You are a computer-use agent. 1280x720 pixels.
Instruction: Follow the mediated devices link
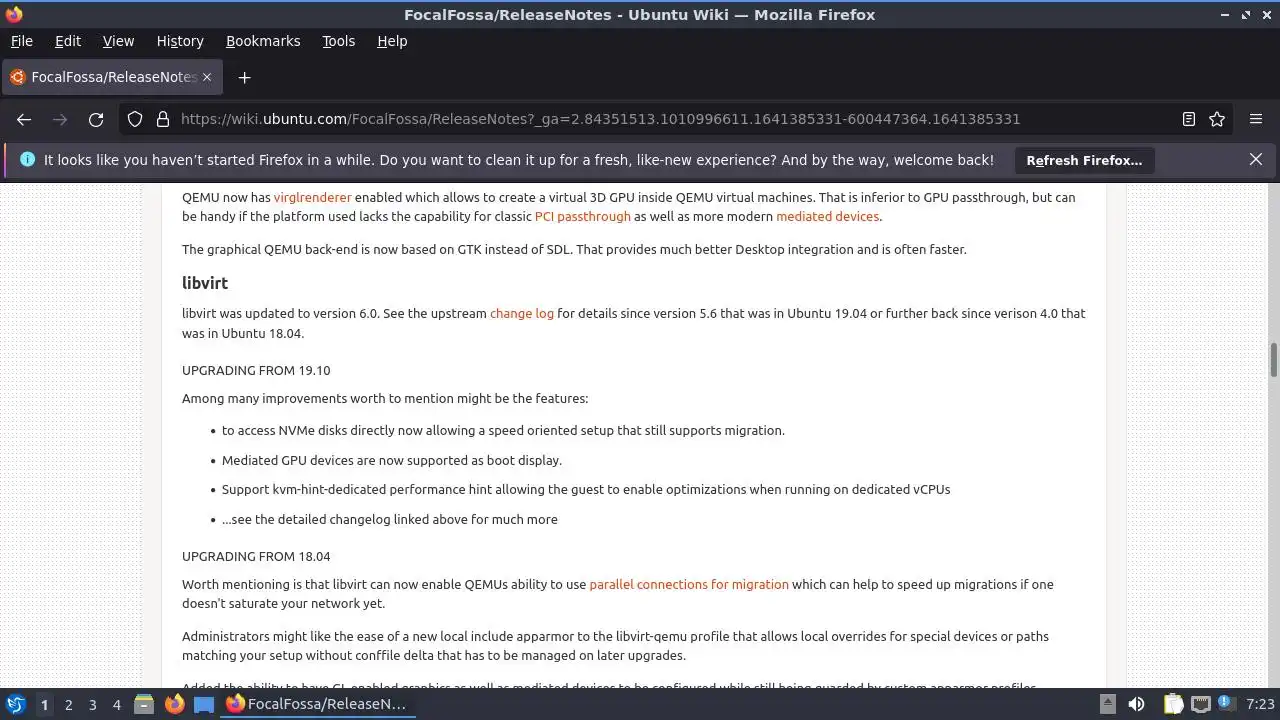[x=827, y=216]
